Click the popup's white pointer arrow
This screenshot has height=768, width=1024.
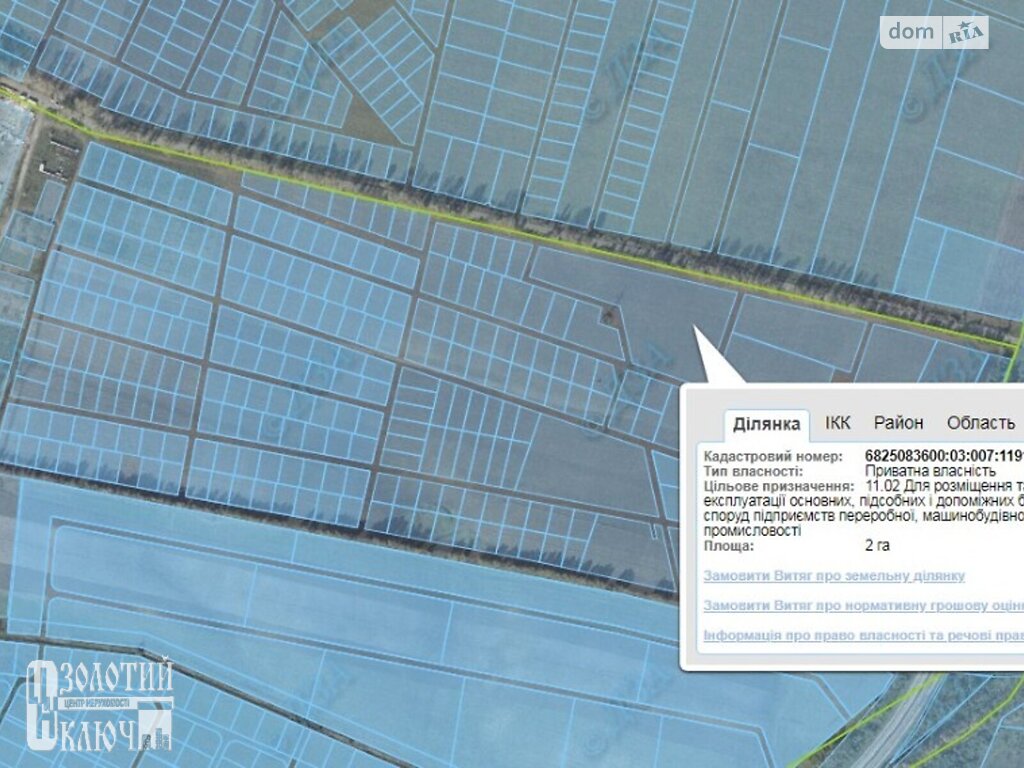[717, 360]
